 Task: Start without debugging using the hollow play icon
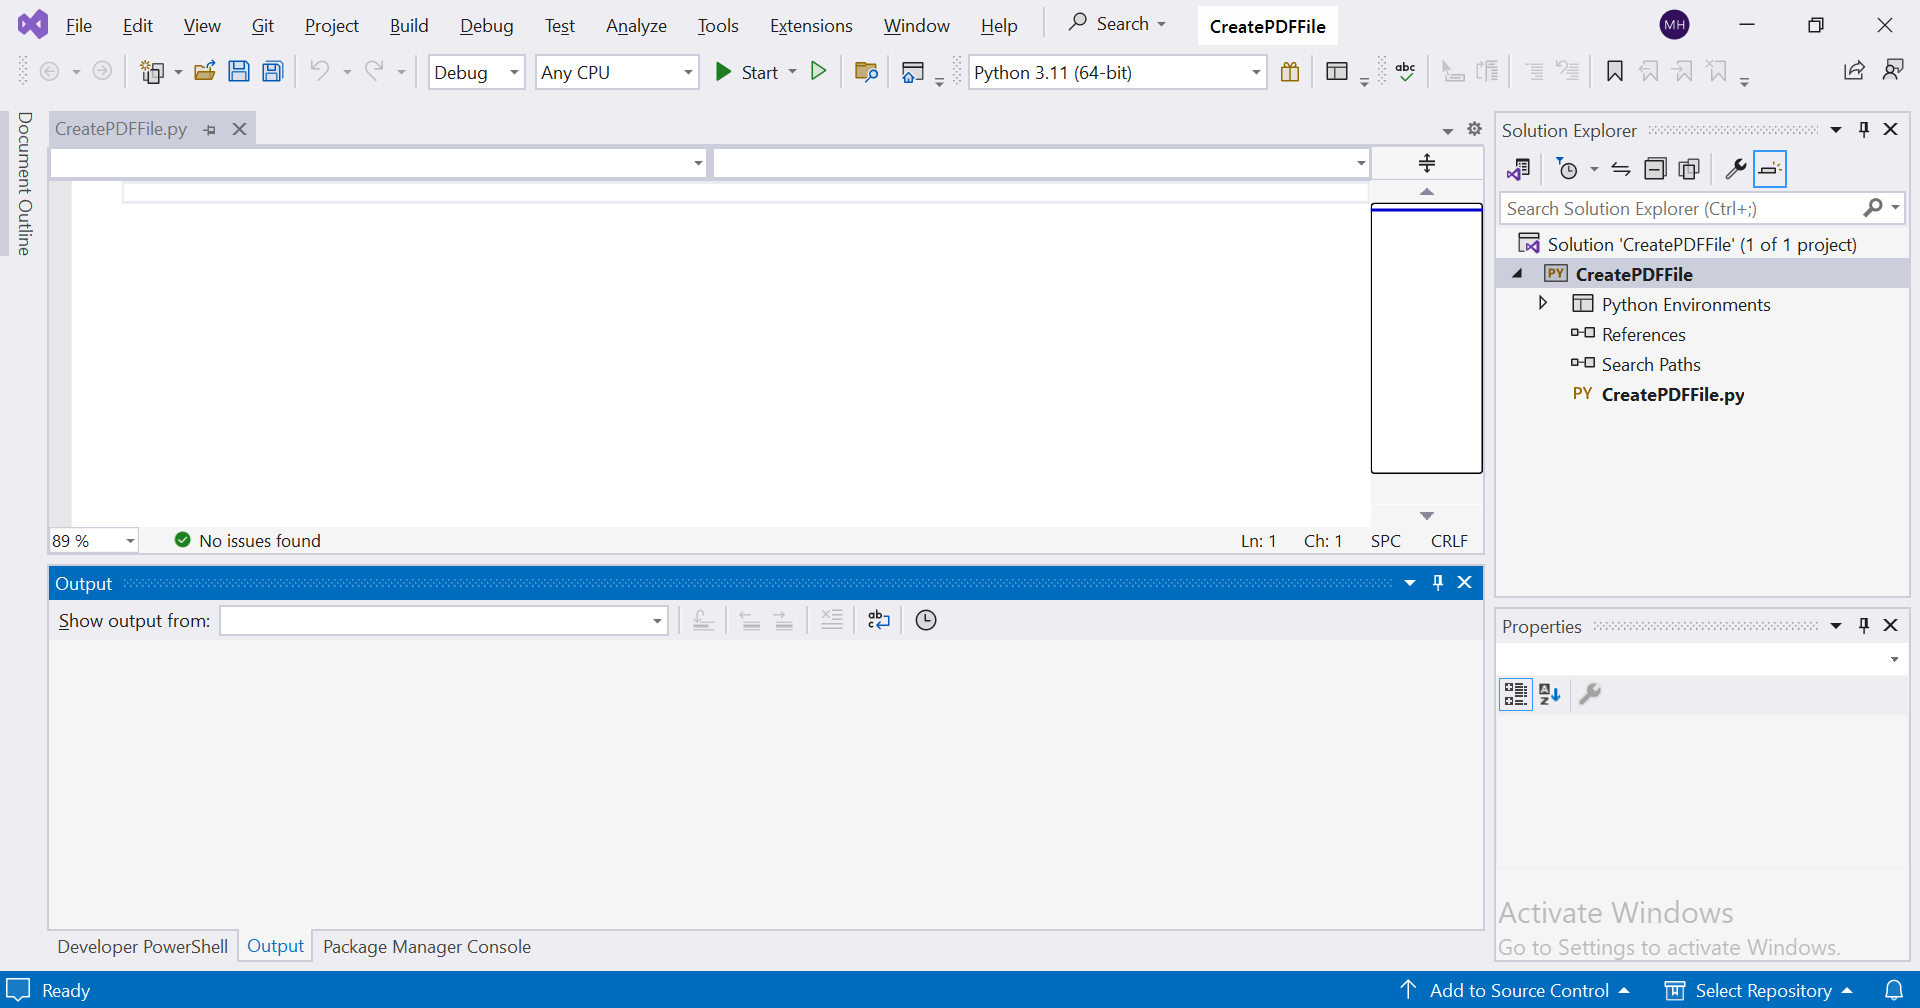[818, 72]
